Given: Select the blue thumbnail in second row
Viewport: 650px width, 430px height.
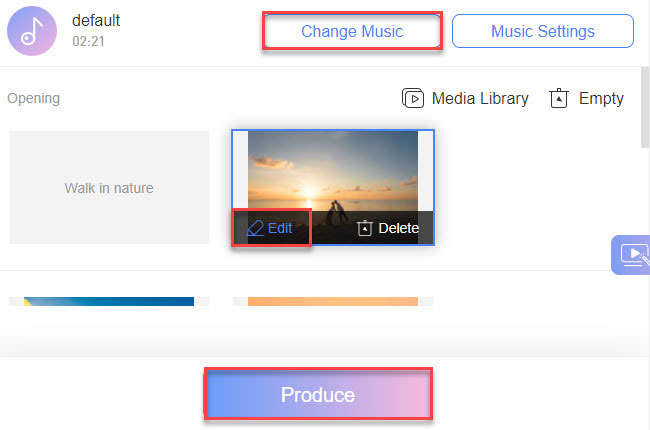Looking at the screenshot, I should coord(109,301).
